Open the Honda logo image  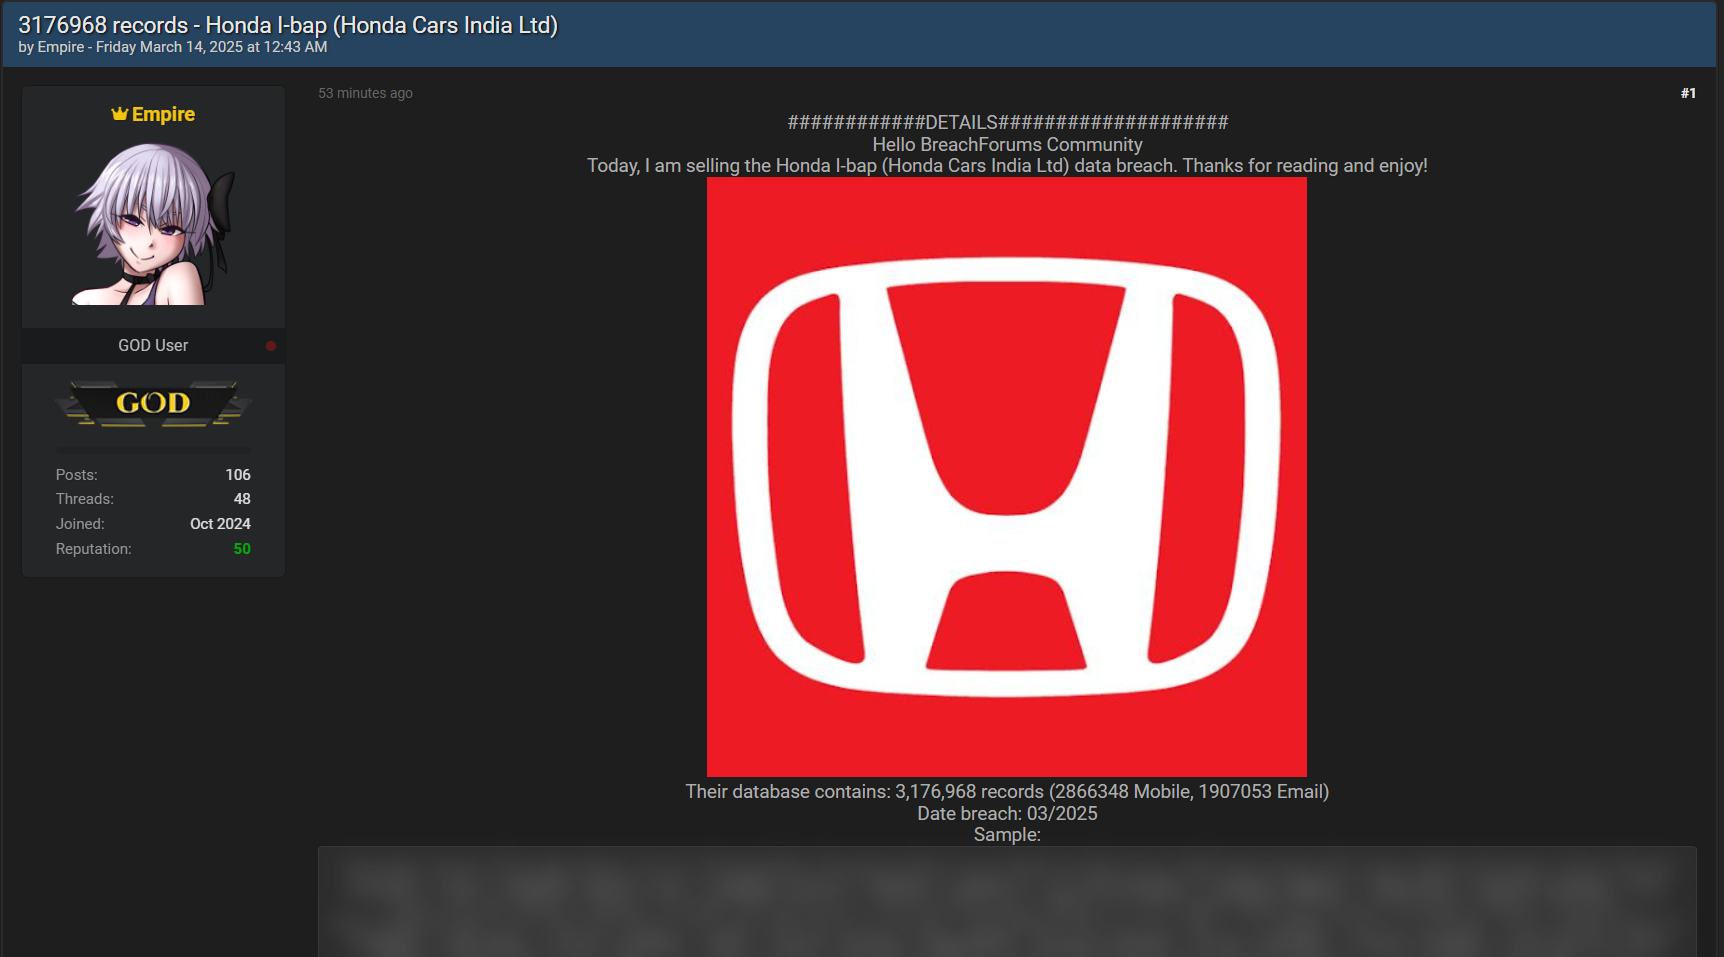1007,477
